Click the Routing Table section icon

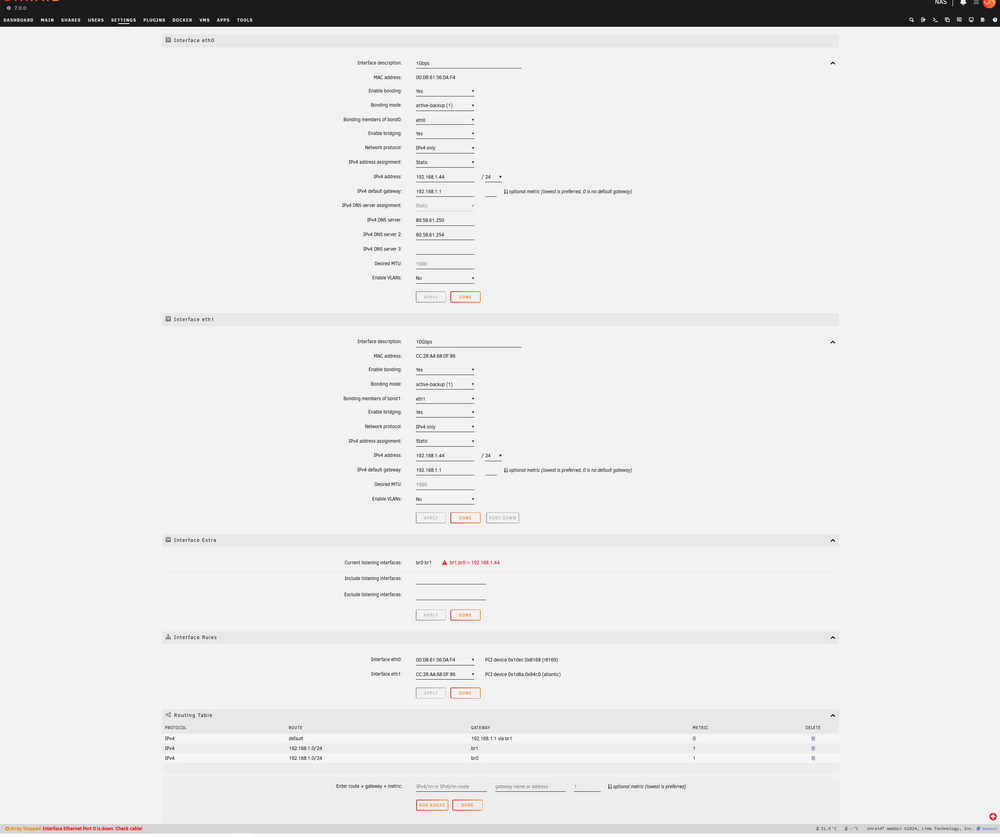(168, 715)
